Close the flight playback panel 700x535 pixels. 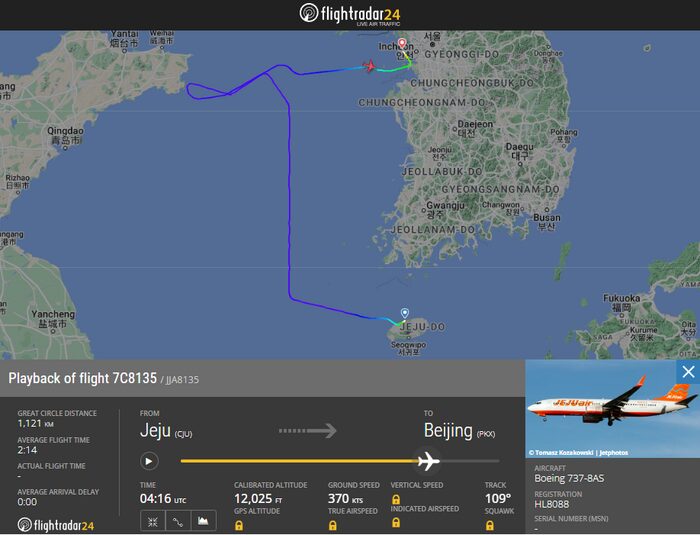(x=688, y=372)
